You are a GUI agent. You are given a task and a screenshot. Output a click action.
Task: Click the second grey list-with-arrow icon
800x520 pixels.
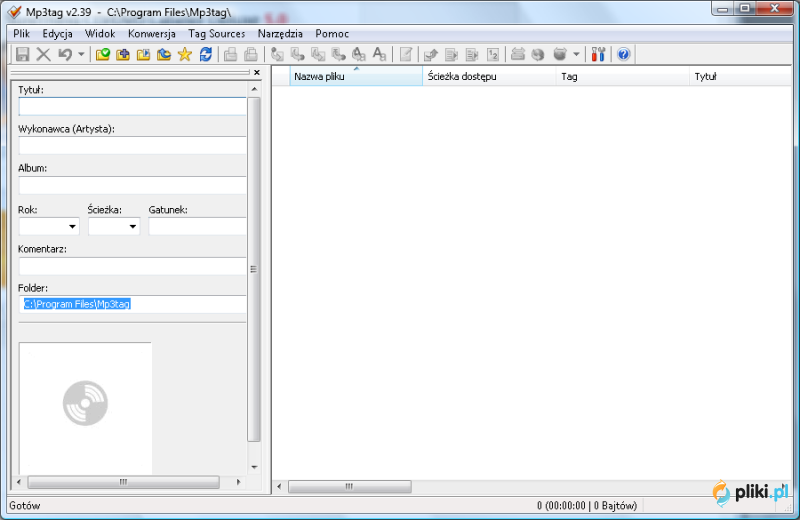472,54
